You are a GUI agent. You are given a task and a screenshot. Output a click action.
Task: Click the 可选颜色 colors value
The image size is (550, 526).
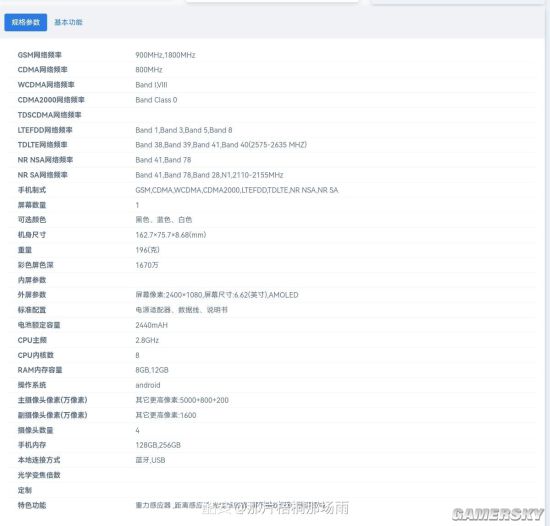pos(163,220)
